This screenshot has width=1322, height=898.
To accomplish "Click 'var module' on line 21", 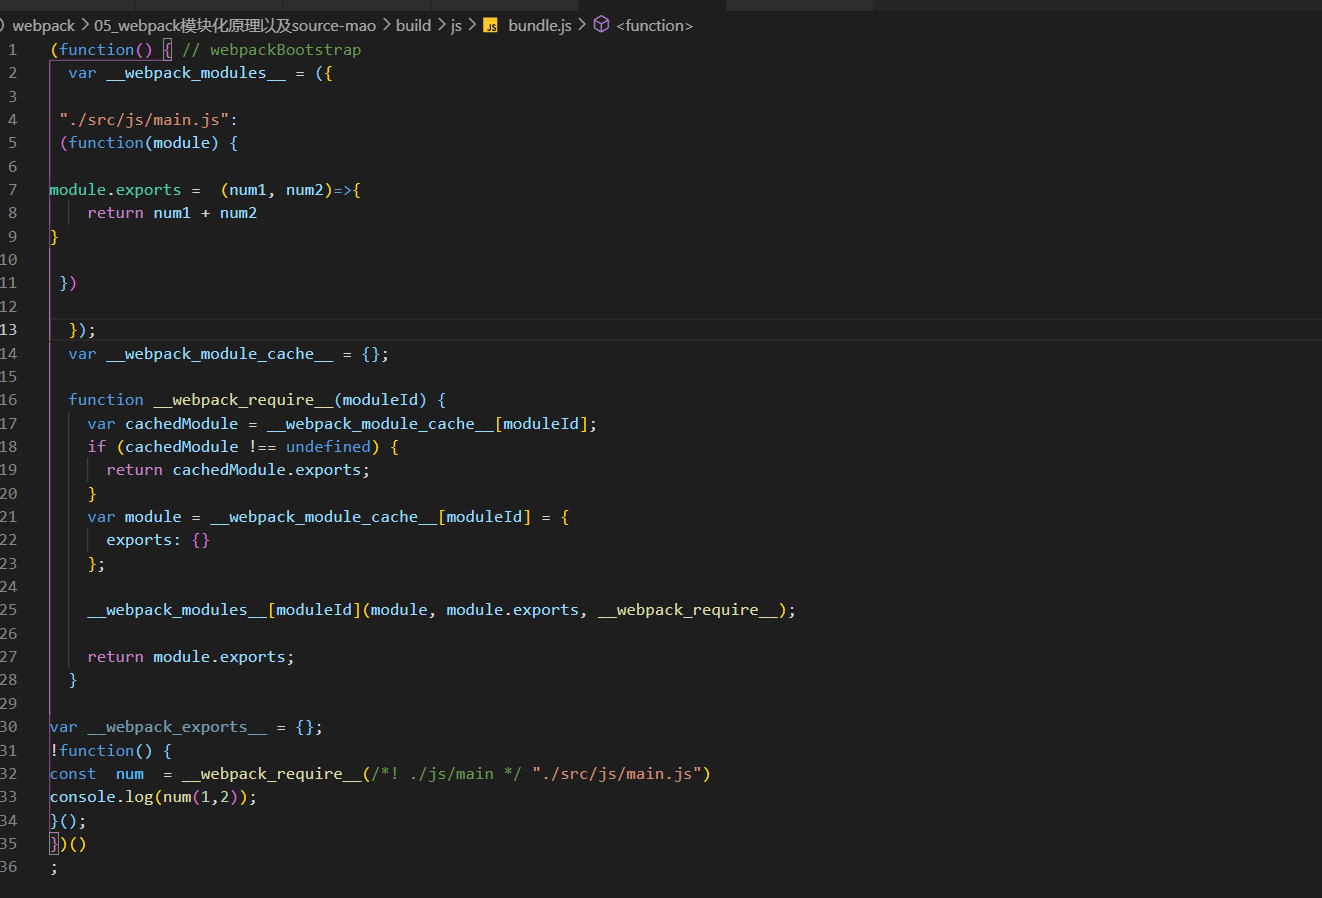I will (x=134, y=517).
